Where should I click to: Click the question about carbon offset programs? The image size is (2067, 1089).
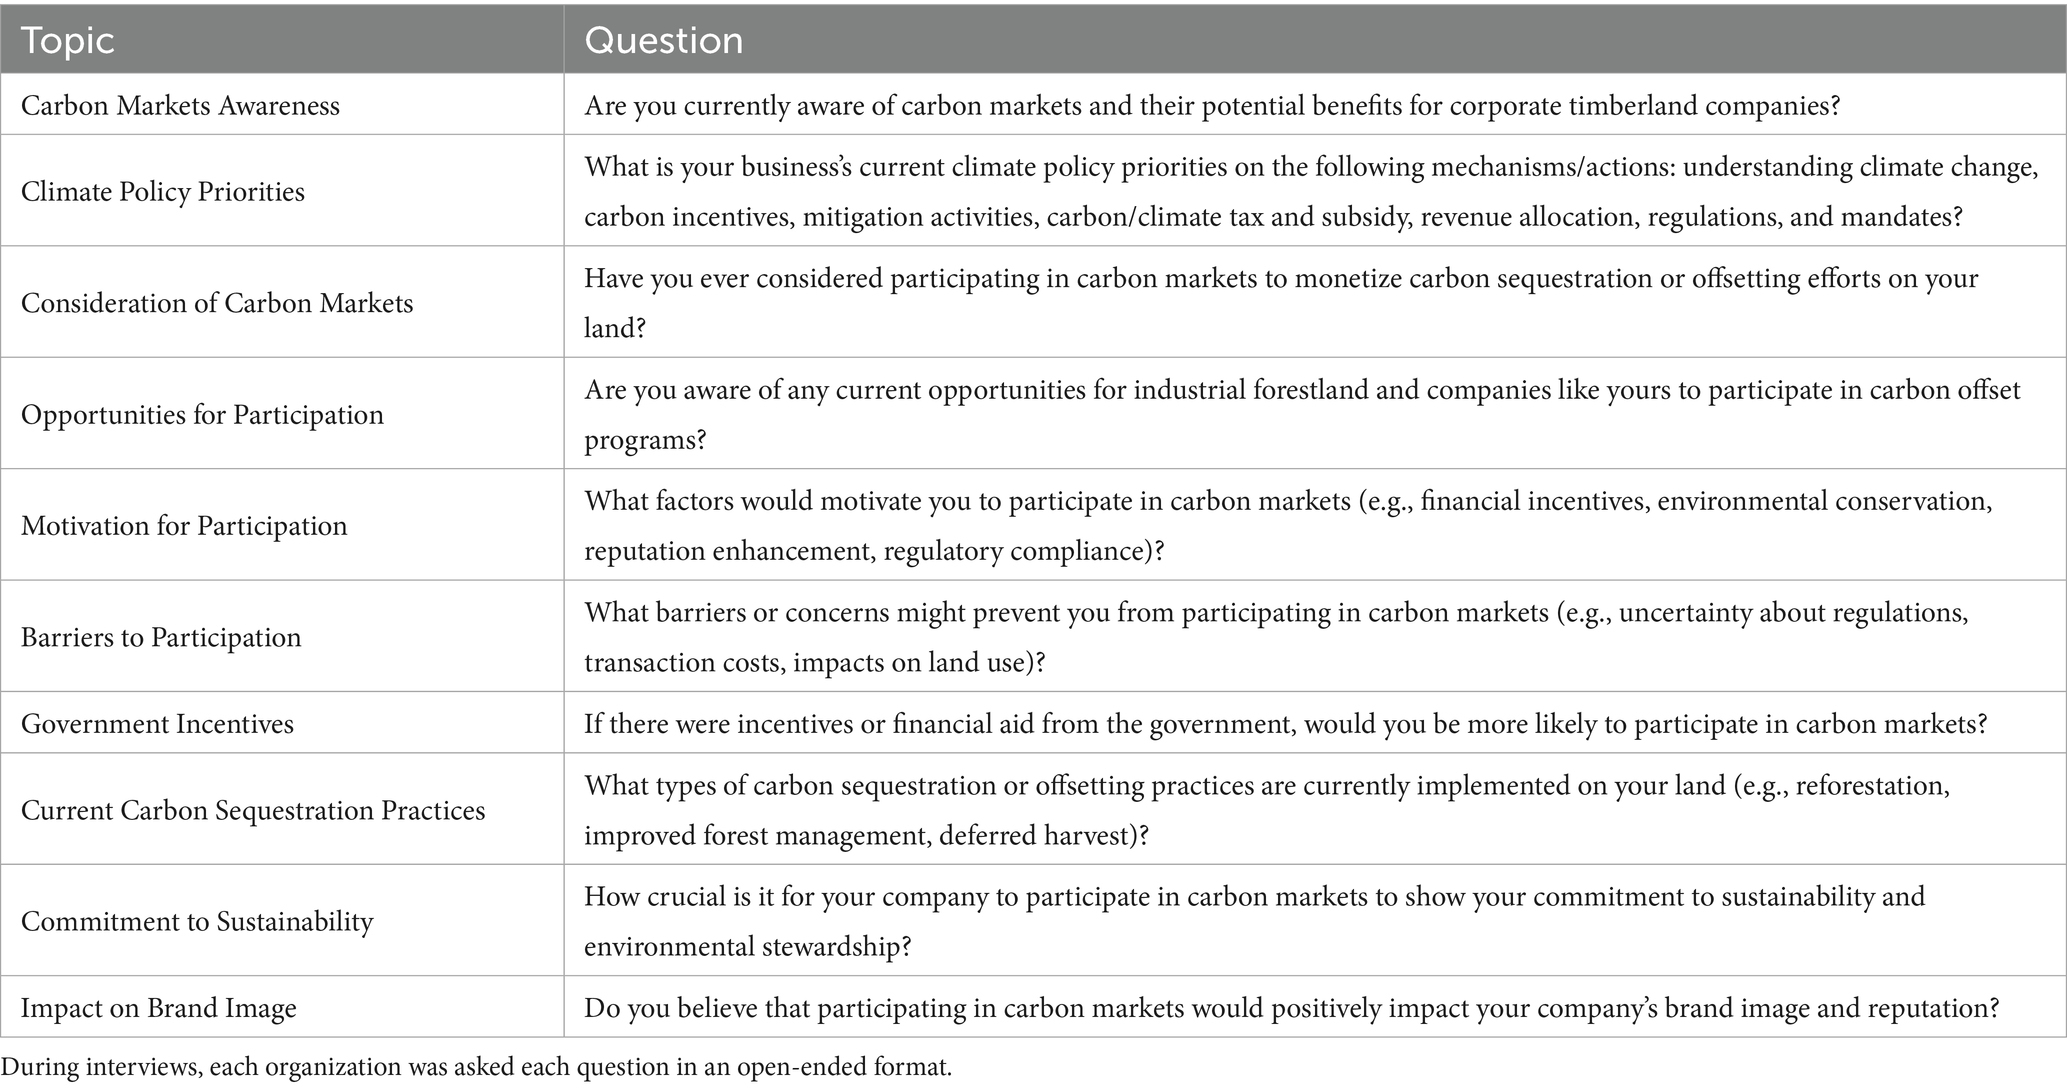point(1300,414)
